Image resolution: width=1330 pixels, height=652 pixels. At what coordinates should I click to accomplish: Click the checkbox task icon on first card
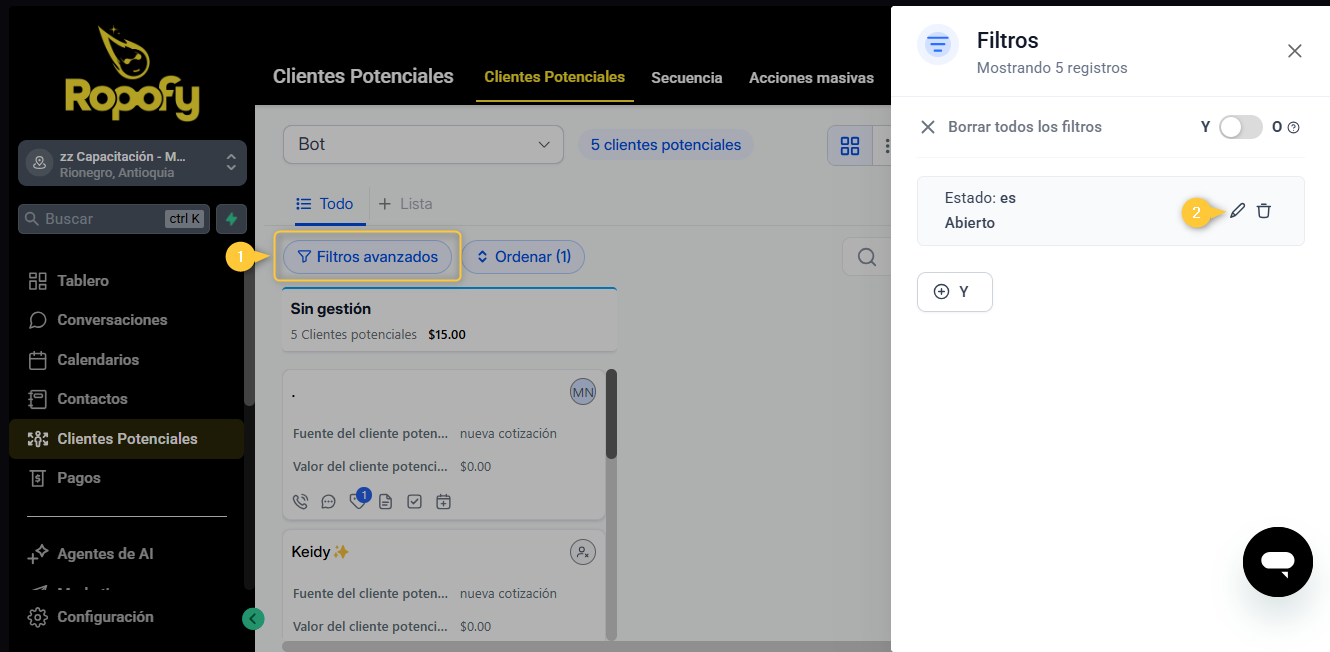tap(414, 502)
